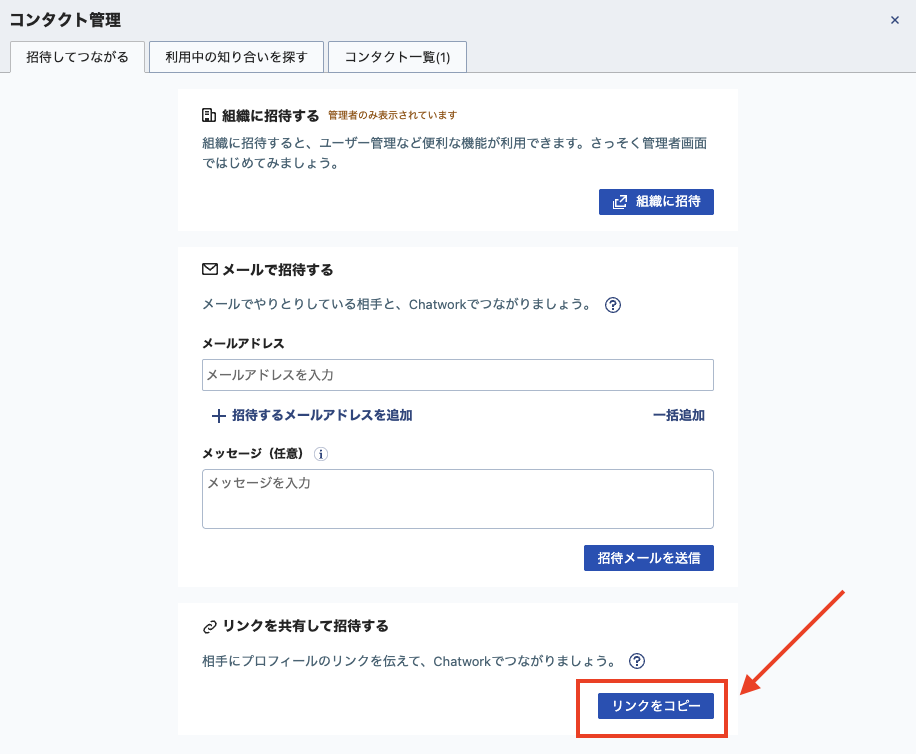Click the info icon next to メッセージ（任意）
The image size is (916, 754).
pos(321,454)
